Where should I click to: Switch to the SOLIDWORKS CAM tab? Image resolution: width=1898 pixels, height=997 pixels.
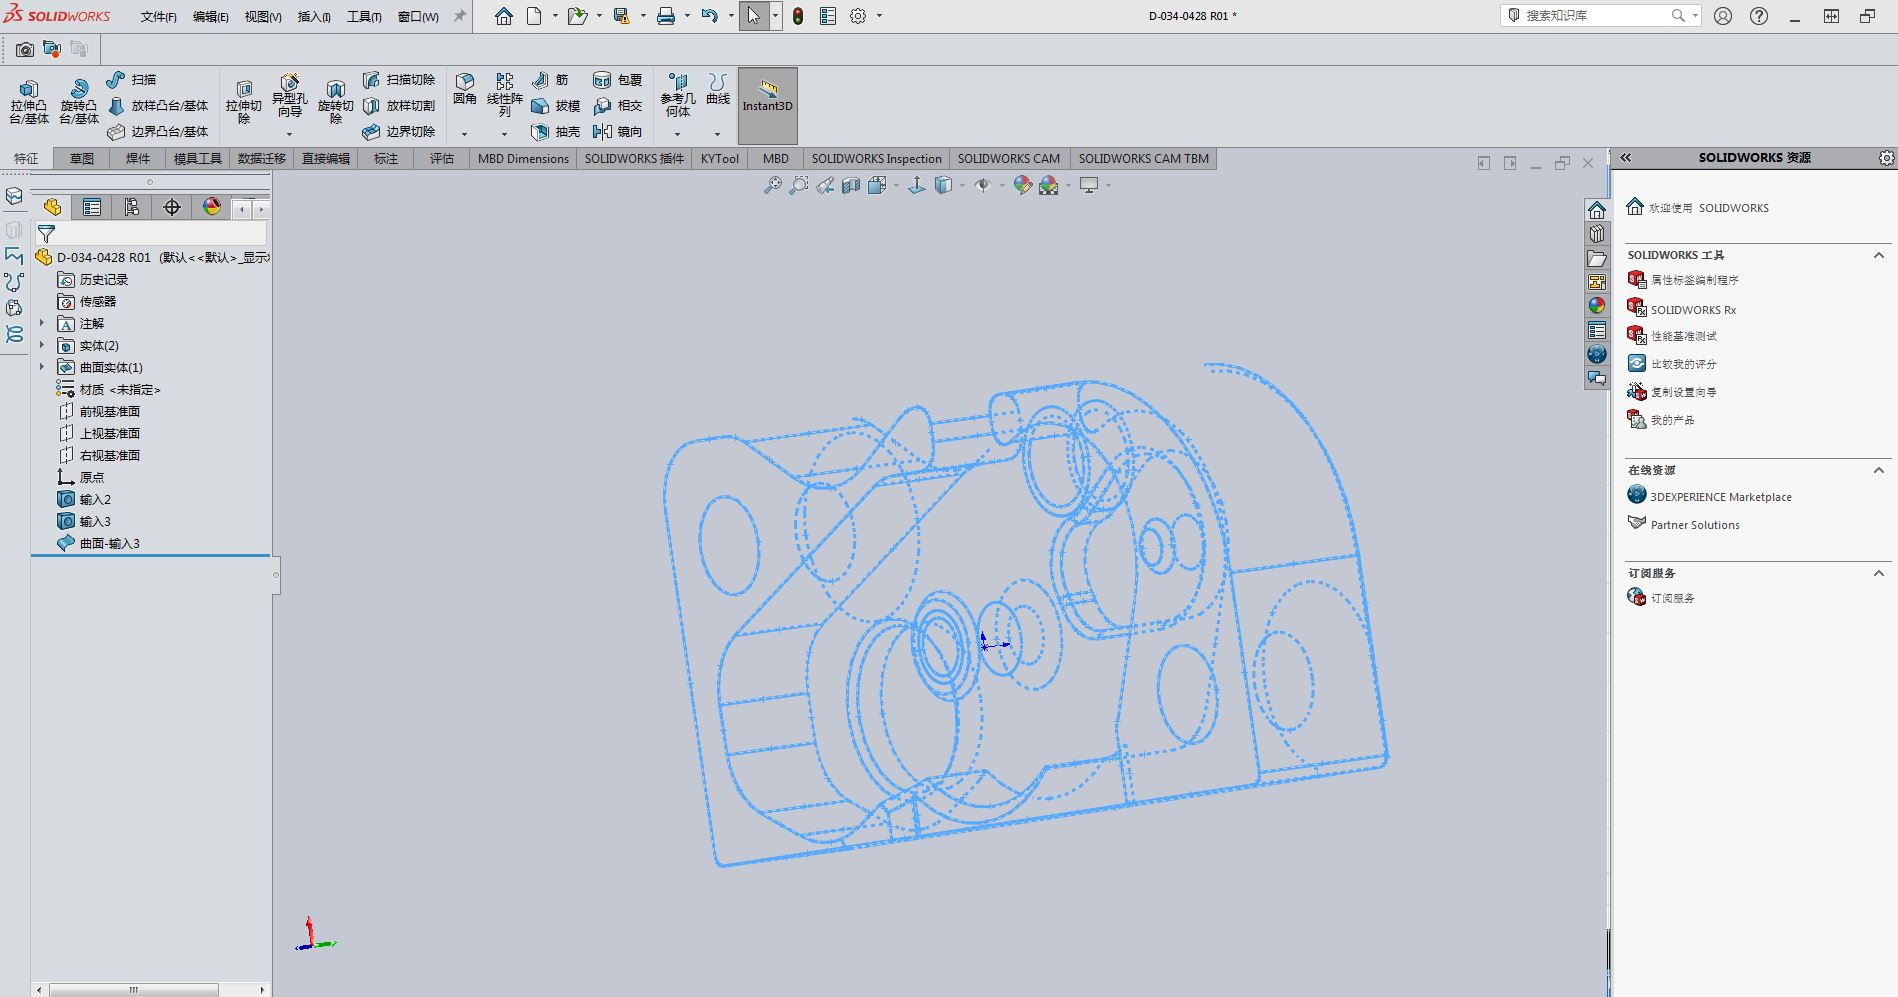(1009, 159)
